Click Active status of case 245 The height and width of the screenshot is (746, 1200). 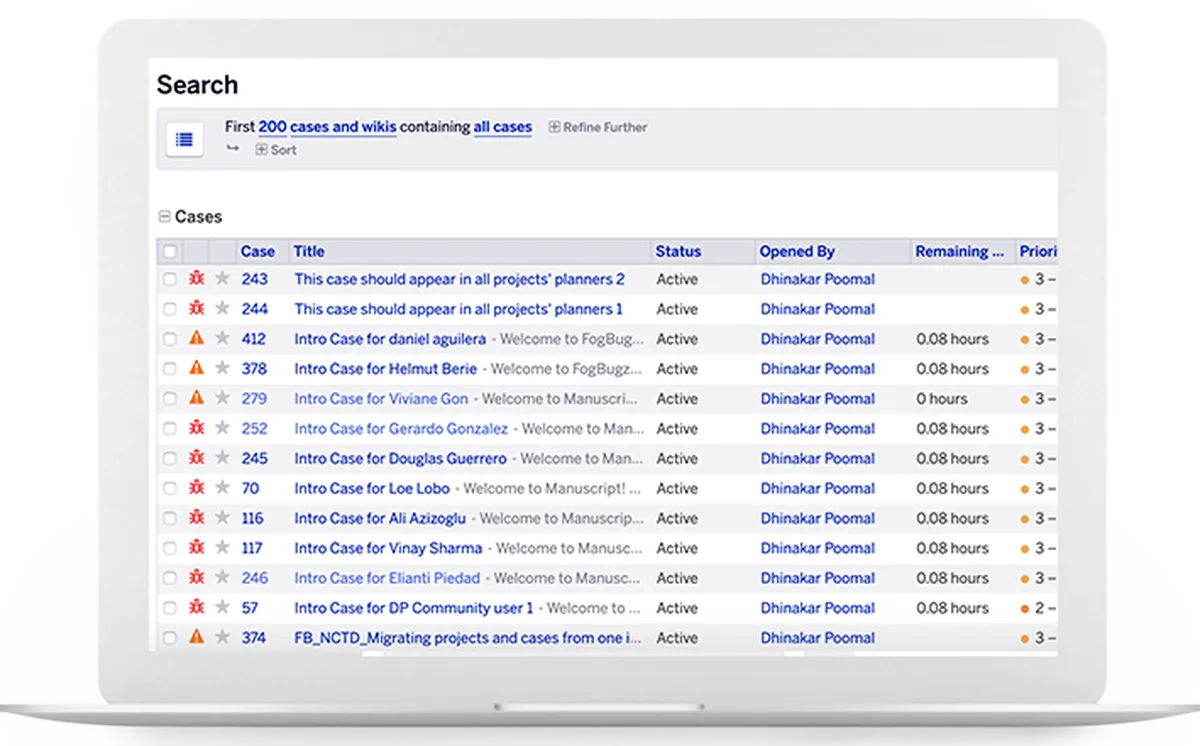[677, 458]
